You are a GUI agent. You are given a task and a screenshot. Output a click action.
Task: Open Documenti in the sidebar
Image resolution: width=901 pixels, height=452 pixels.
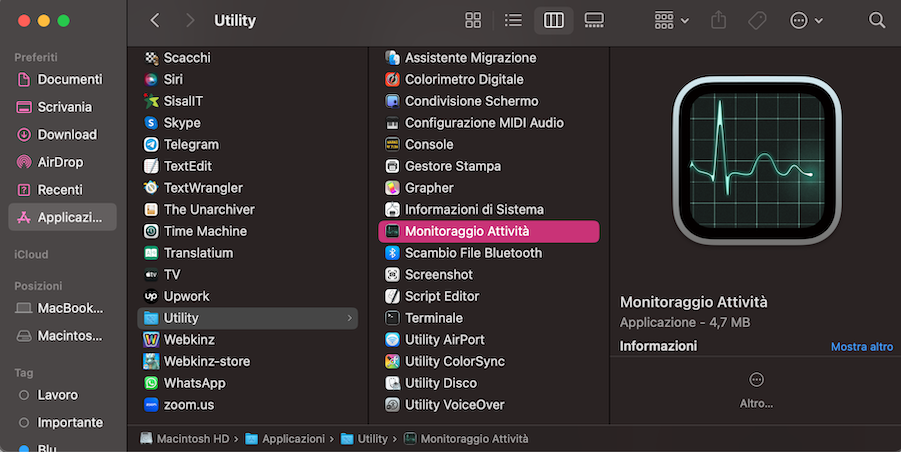tap(62, 79)
